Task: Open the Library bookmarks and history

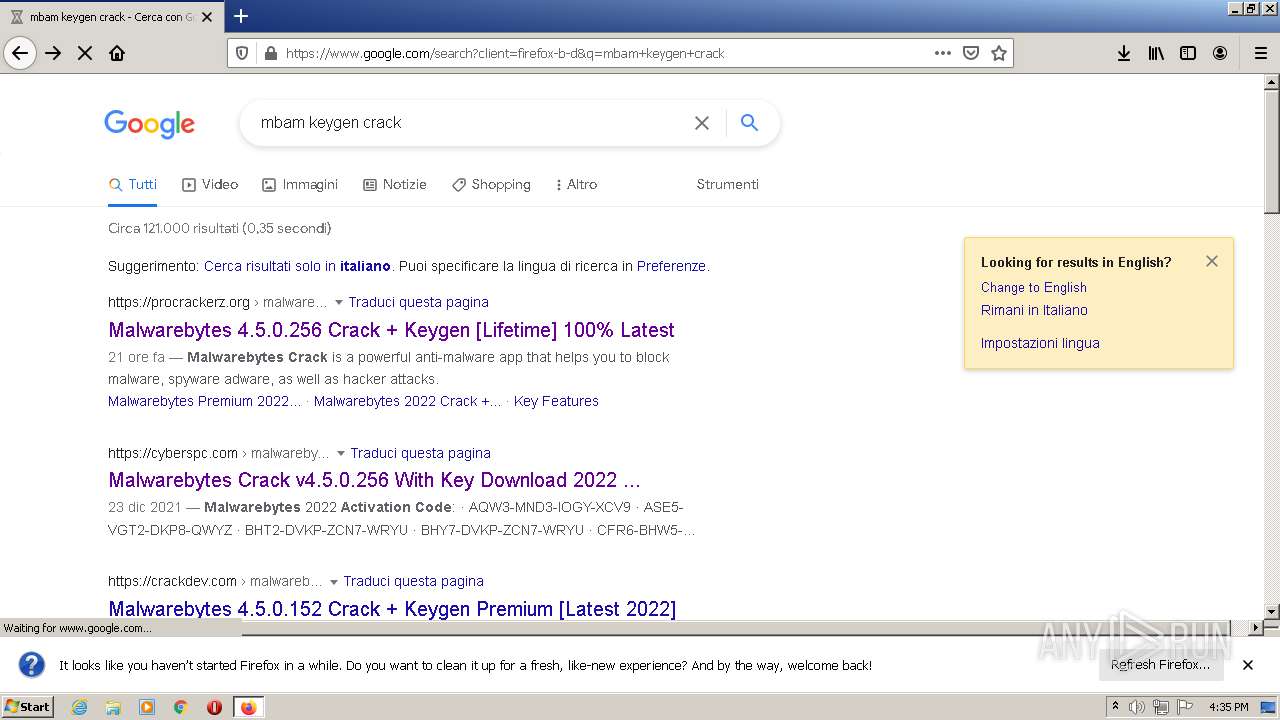Action: [x=1156, y=53]
